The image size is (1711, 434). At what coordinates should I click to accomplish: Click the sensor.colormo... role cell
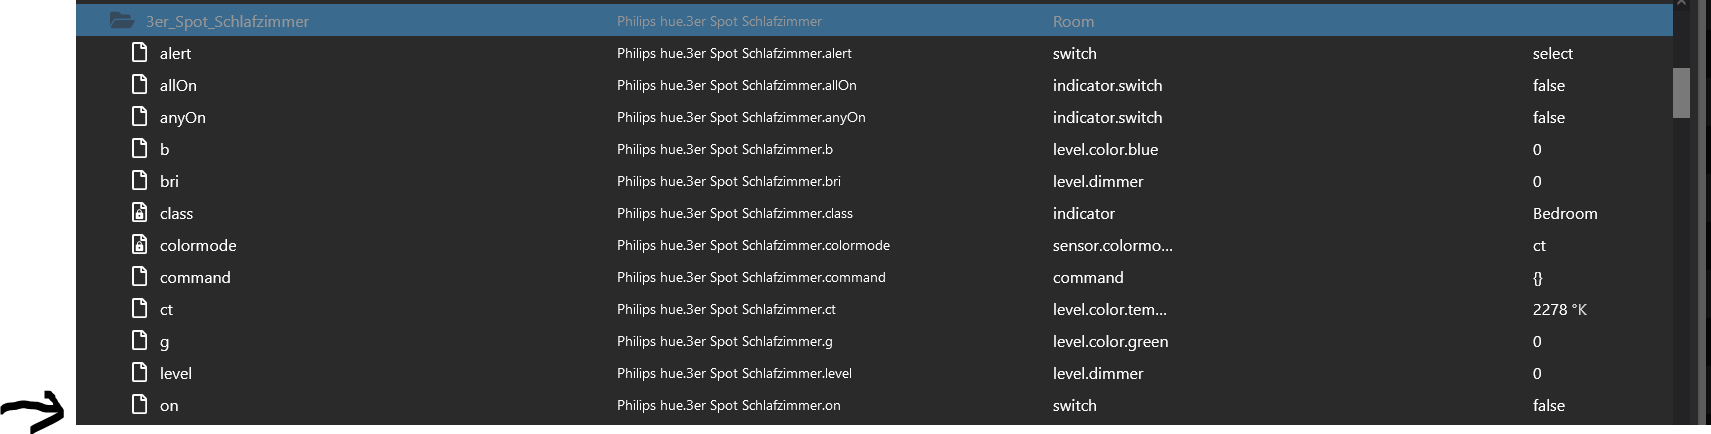(x=1112, y=245)
